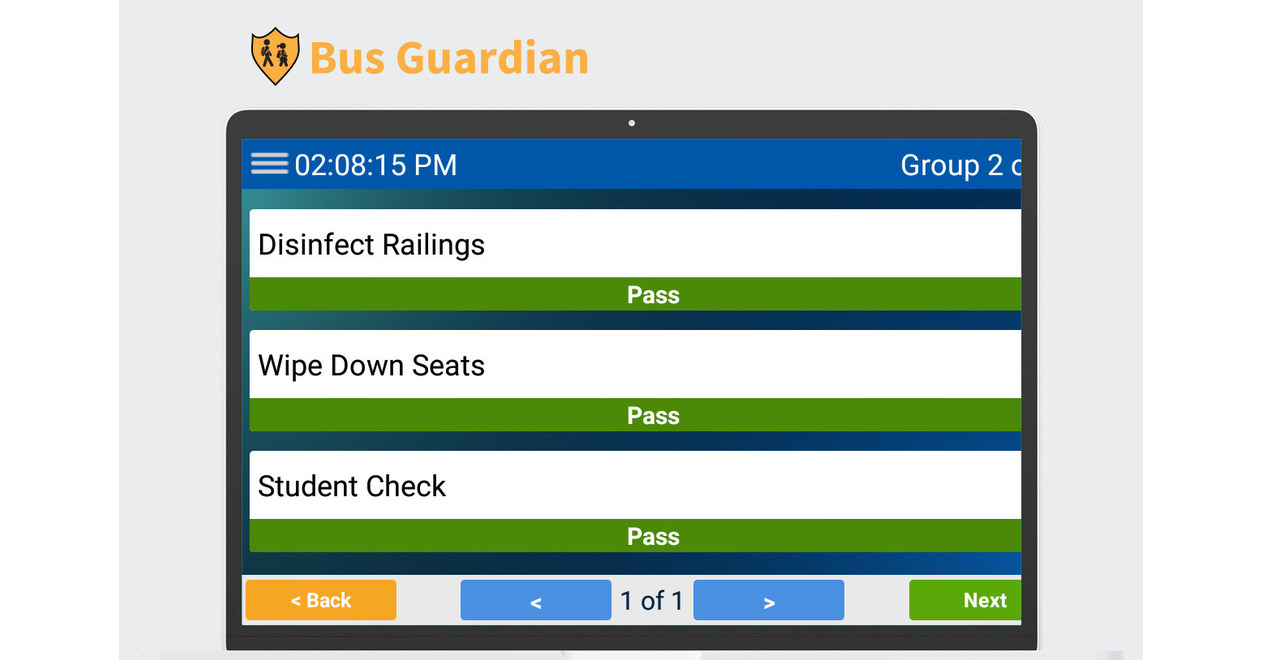Select the Wipe Down Seats text label

pyautogui.click(x=371, y=365)
